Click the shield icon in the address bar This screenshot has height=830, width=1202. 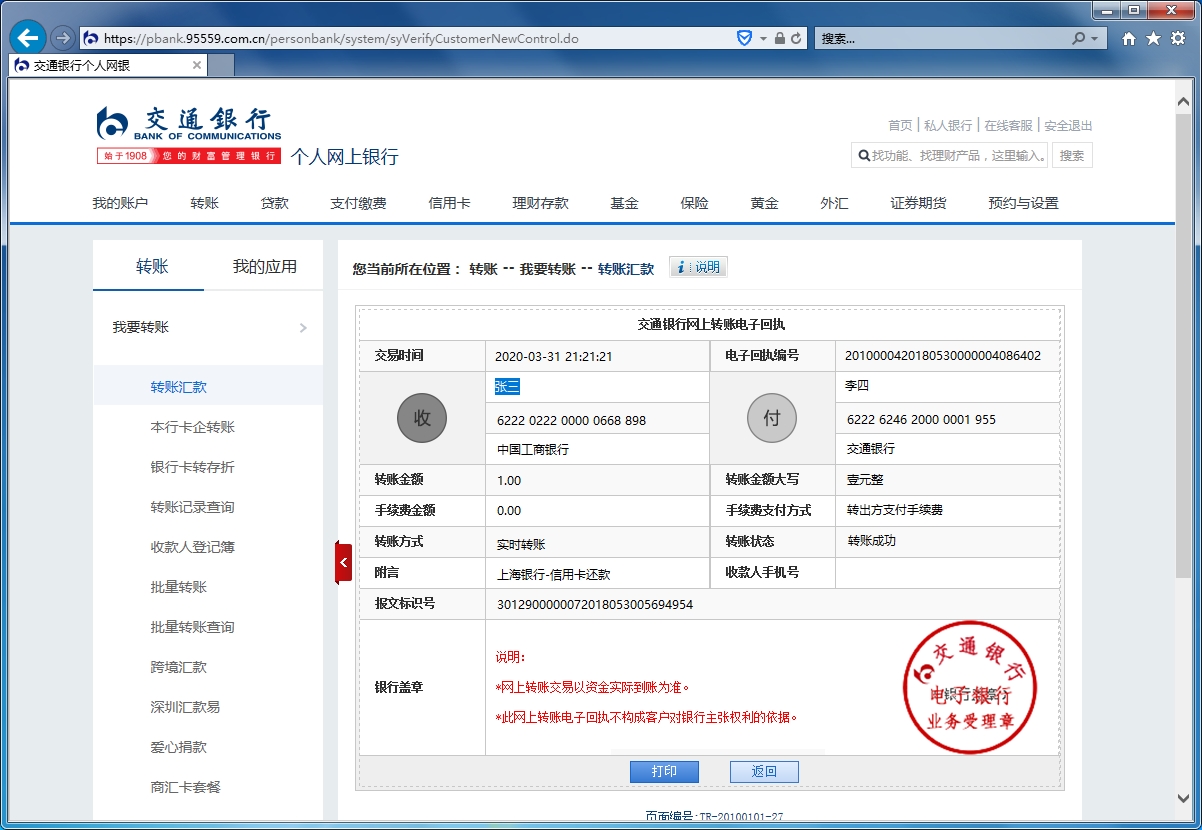(743, 37)
